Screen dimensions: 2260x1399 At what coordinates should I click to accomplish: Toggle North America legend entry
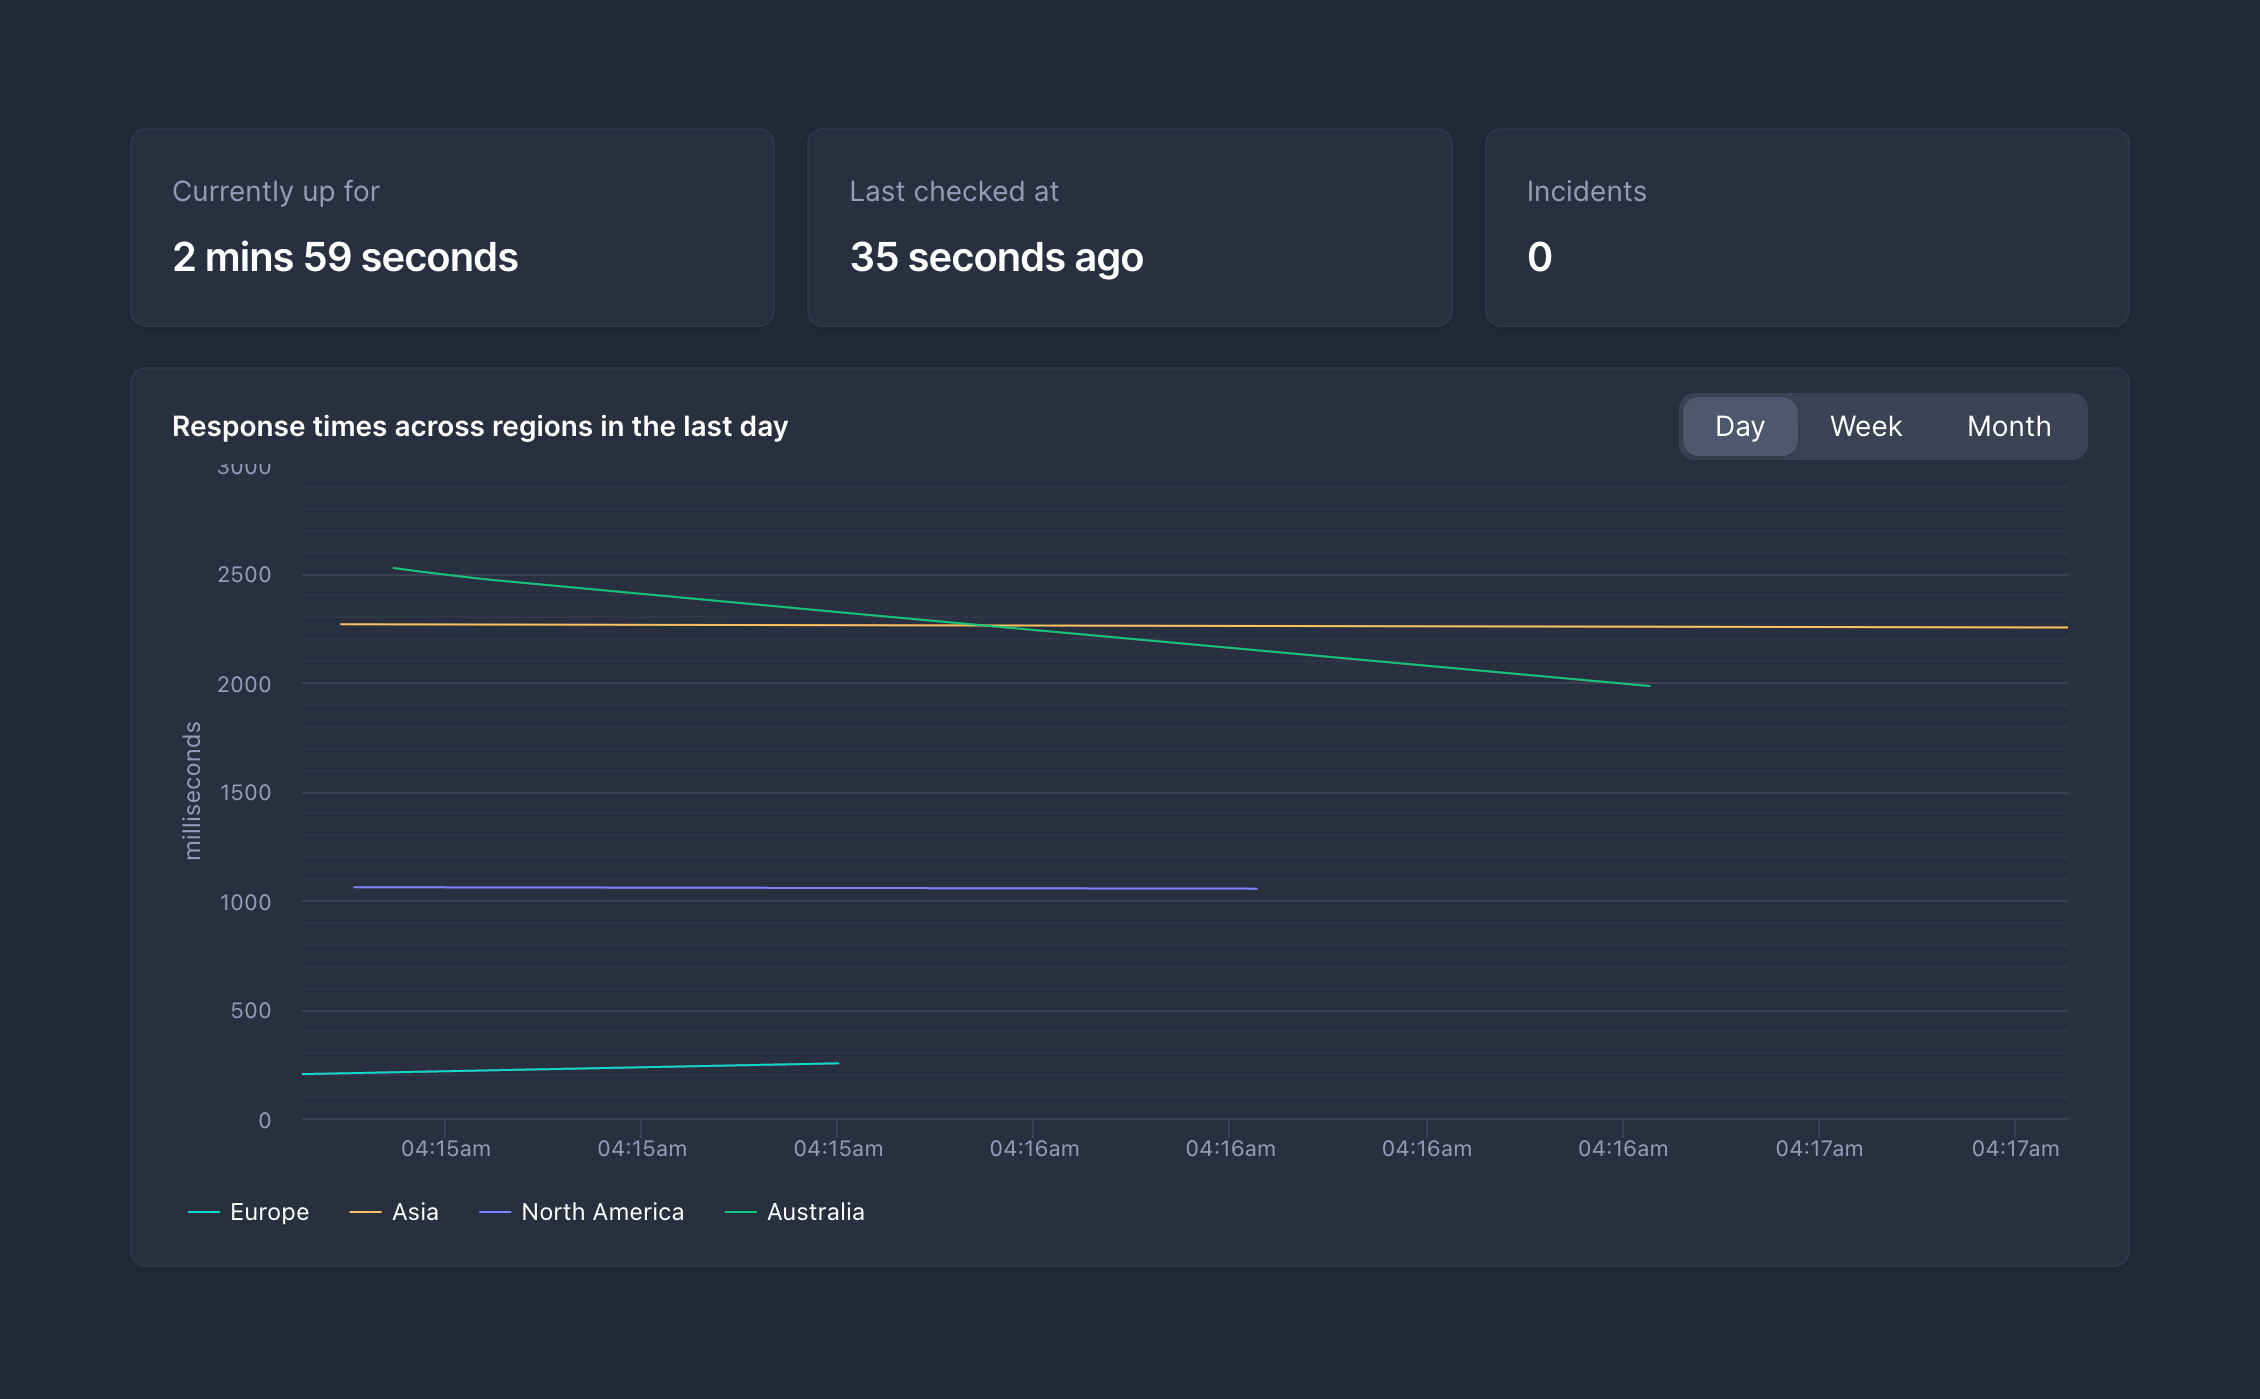tap(602, 1212)
